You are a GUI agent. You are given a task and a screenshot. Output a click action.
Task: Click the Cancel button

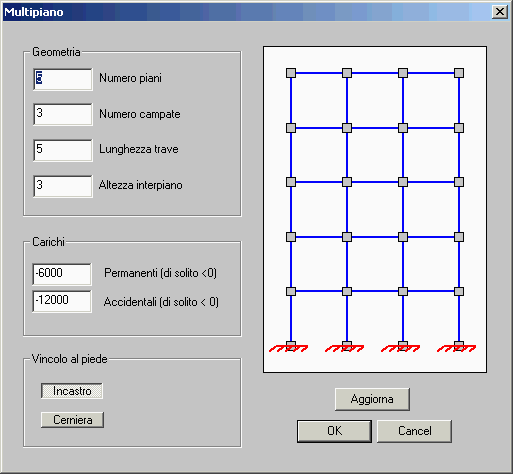414,431
